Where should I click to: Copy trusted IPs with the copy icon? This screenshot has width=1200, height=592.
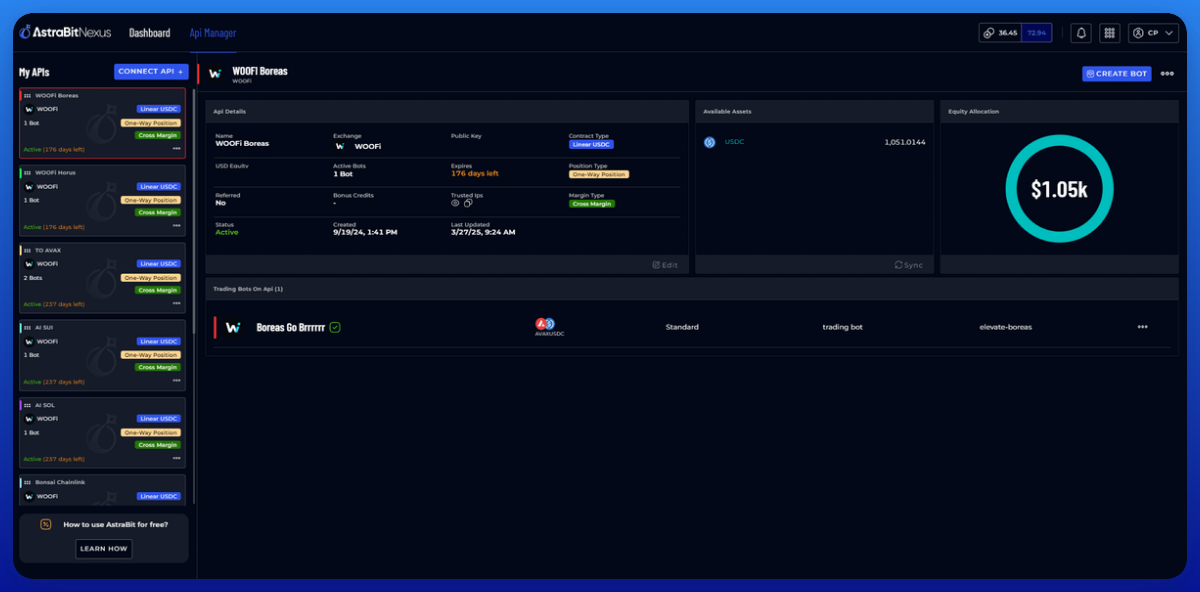tap(468, 203)
